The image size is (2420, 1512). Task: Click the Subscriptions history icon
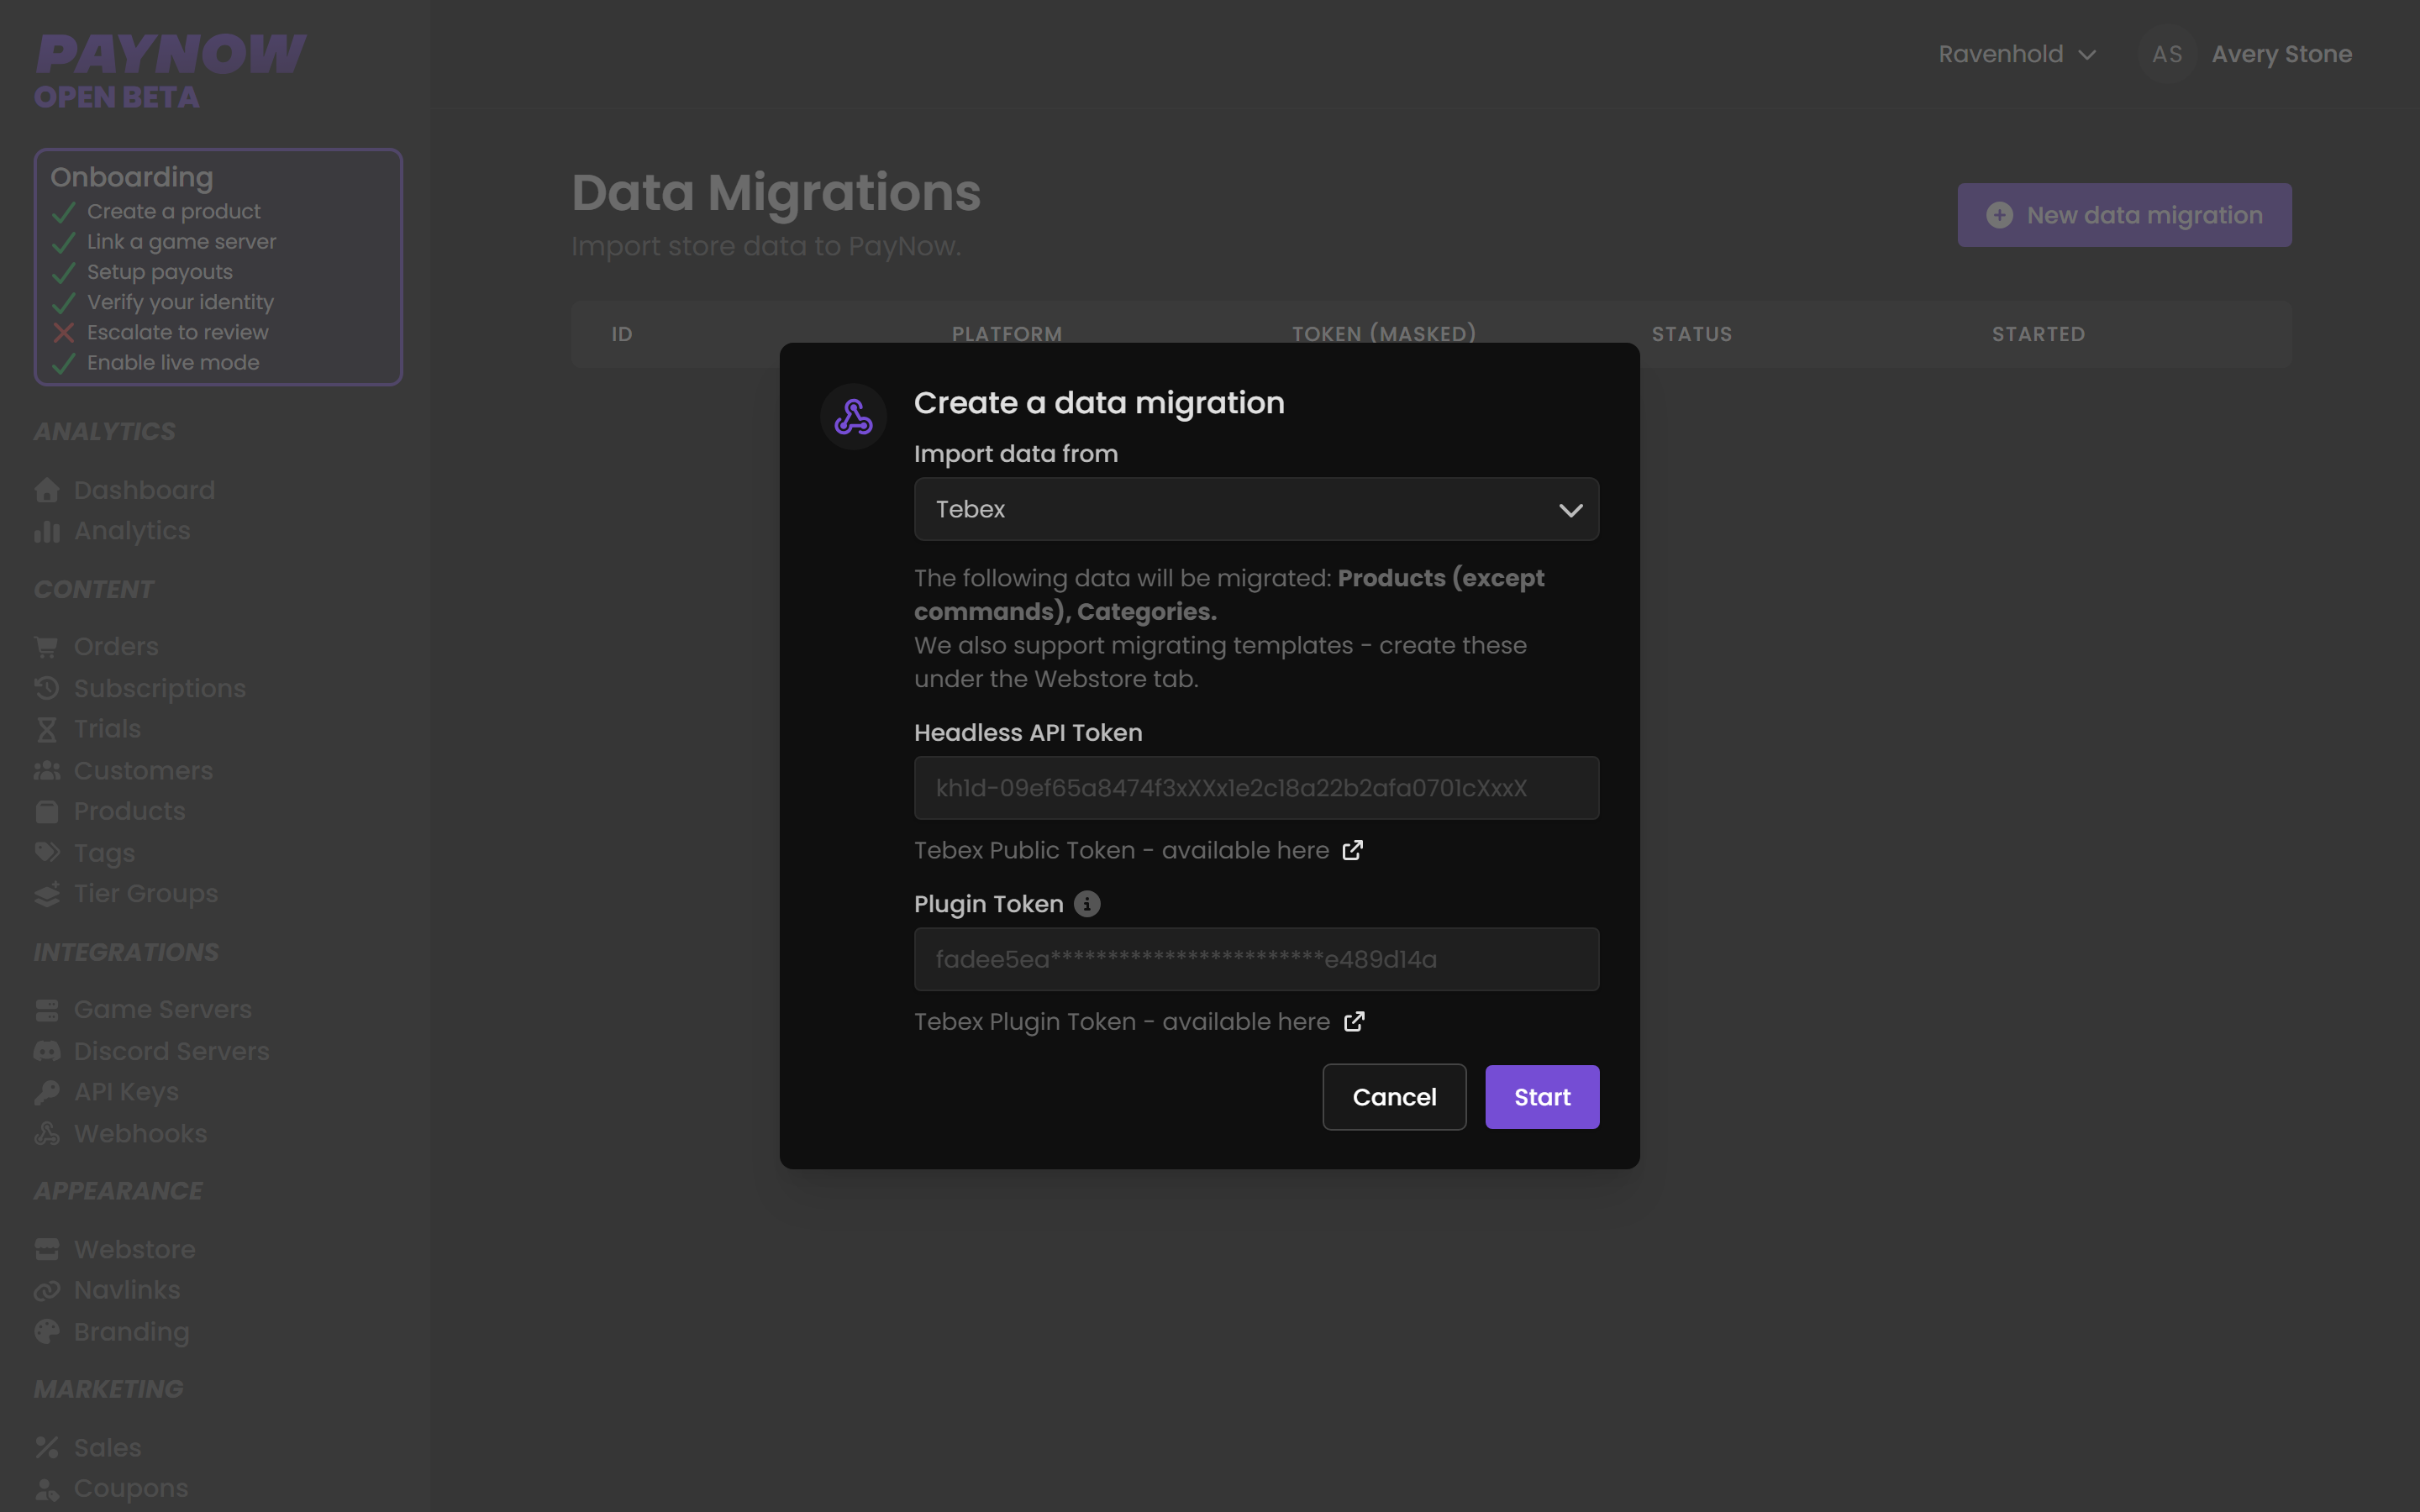point(46,688)
